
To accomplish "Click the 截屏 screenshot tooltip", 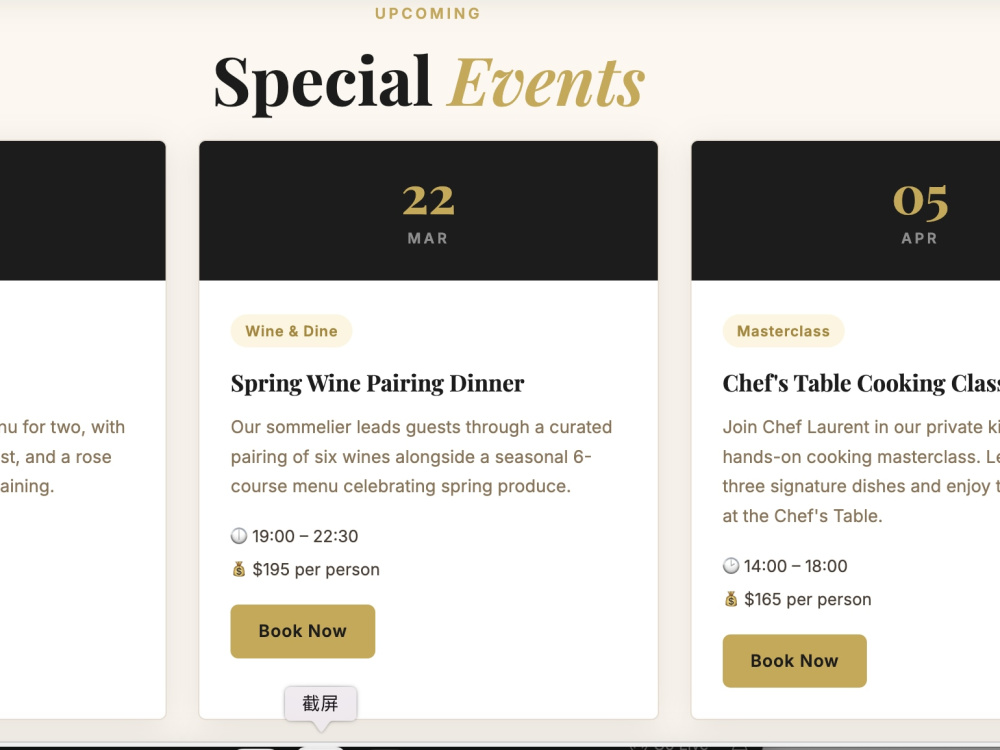I will point(321,703).
